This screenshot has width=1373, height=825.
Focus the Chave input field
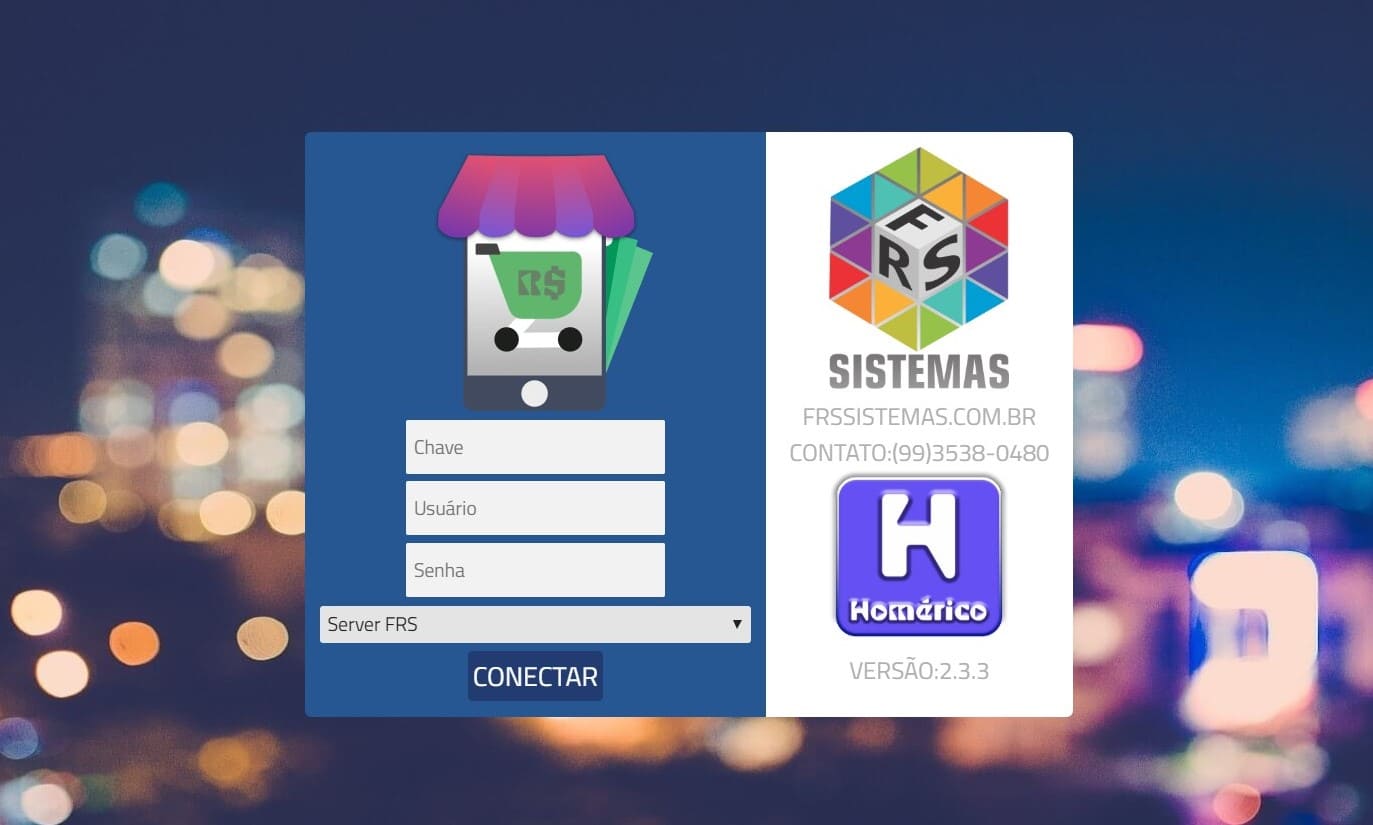535,447
